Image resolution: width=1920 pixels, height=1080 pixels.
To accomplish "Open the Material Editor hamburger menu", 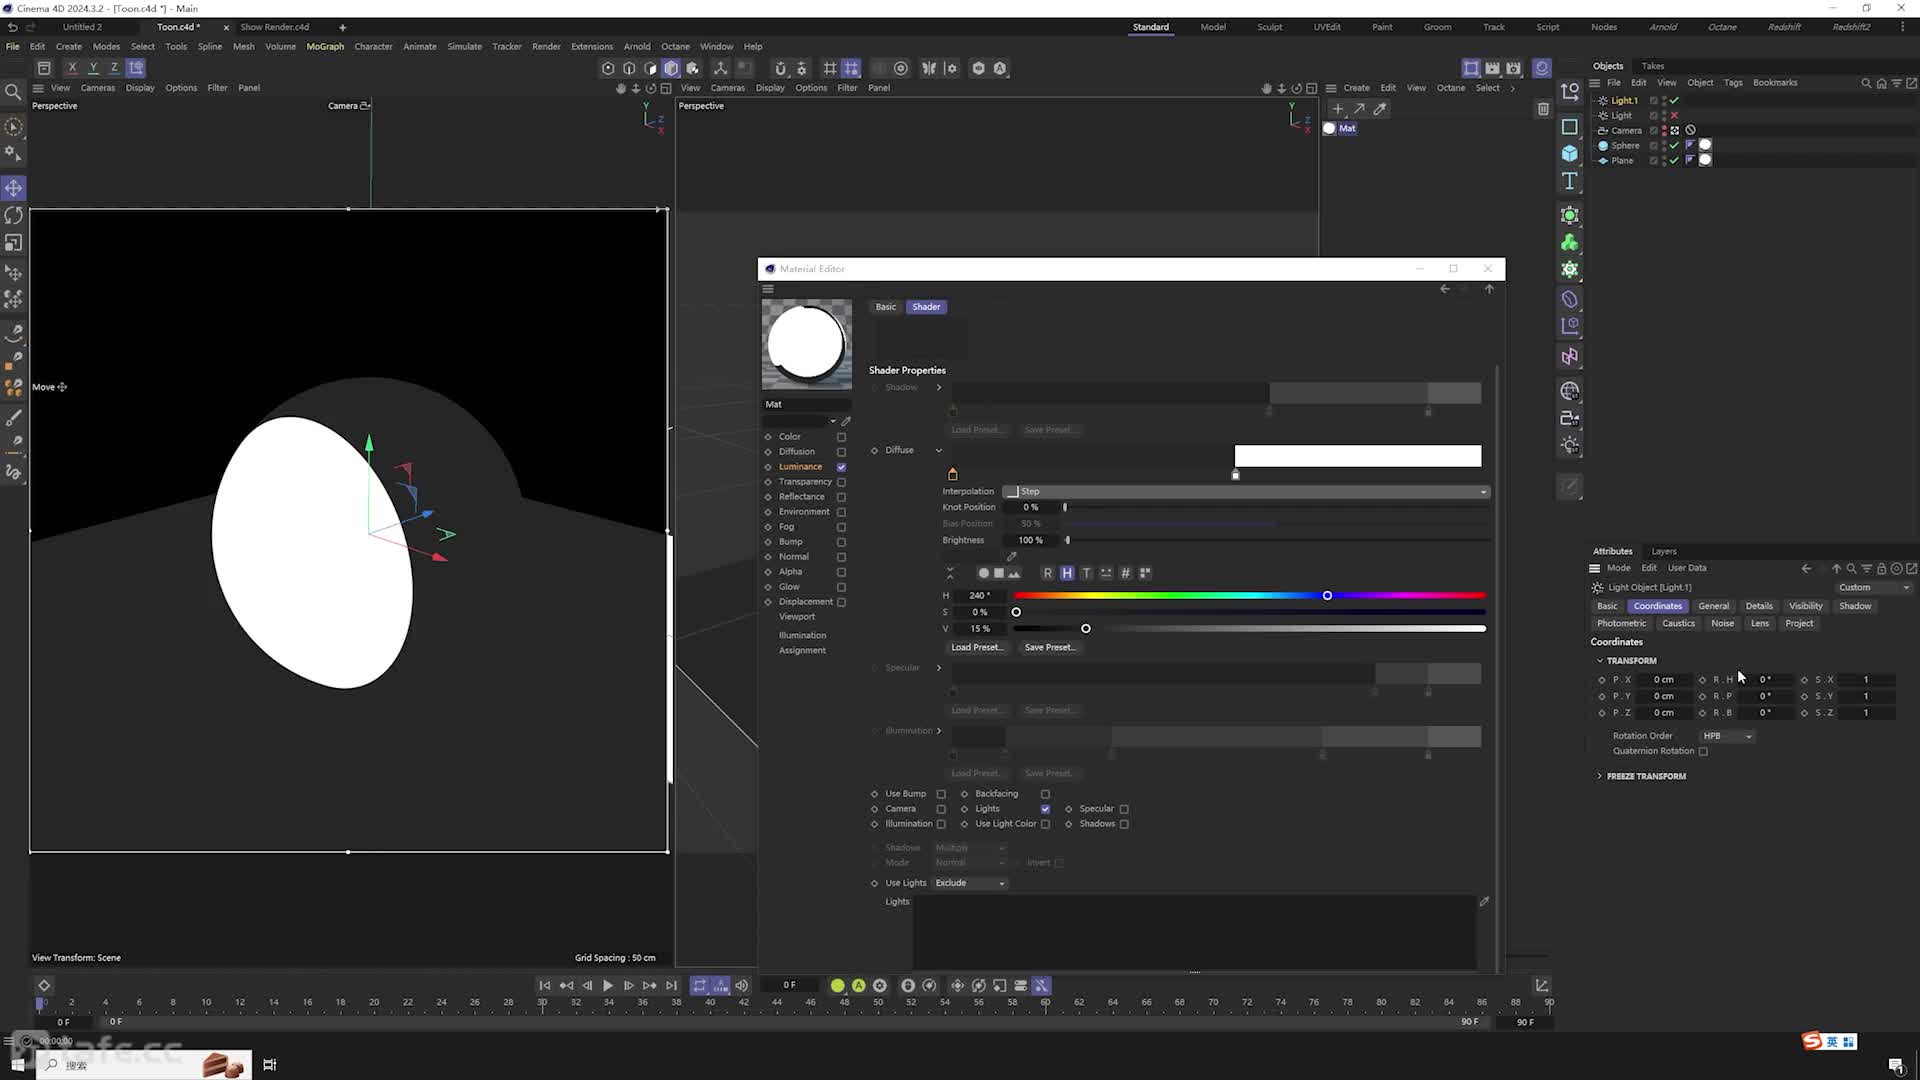I will click(768, 289).
